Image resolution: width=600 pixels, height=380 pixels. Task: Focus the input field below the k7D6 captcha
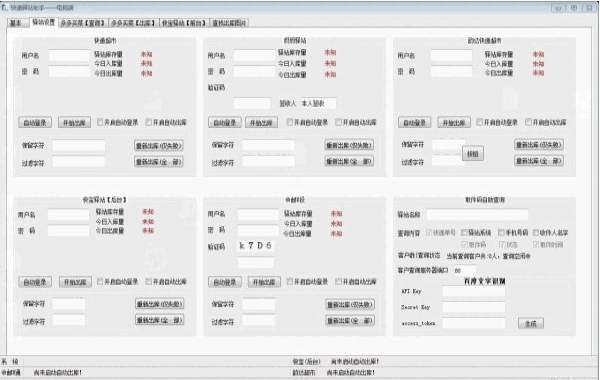click(x=256, y=263)
